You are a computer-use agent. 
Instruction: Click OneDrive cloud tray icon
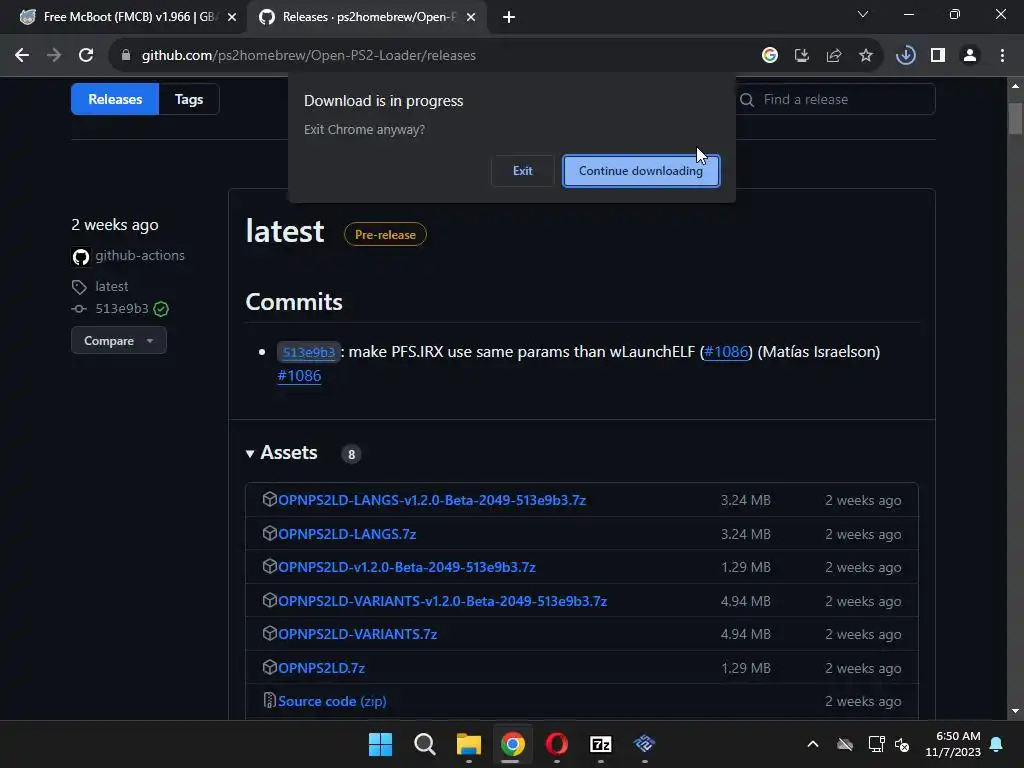tap(845, 744)
